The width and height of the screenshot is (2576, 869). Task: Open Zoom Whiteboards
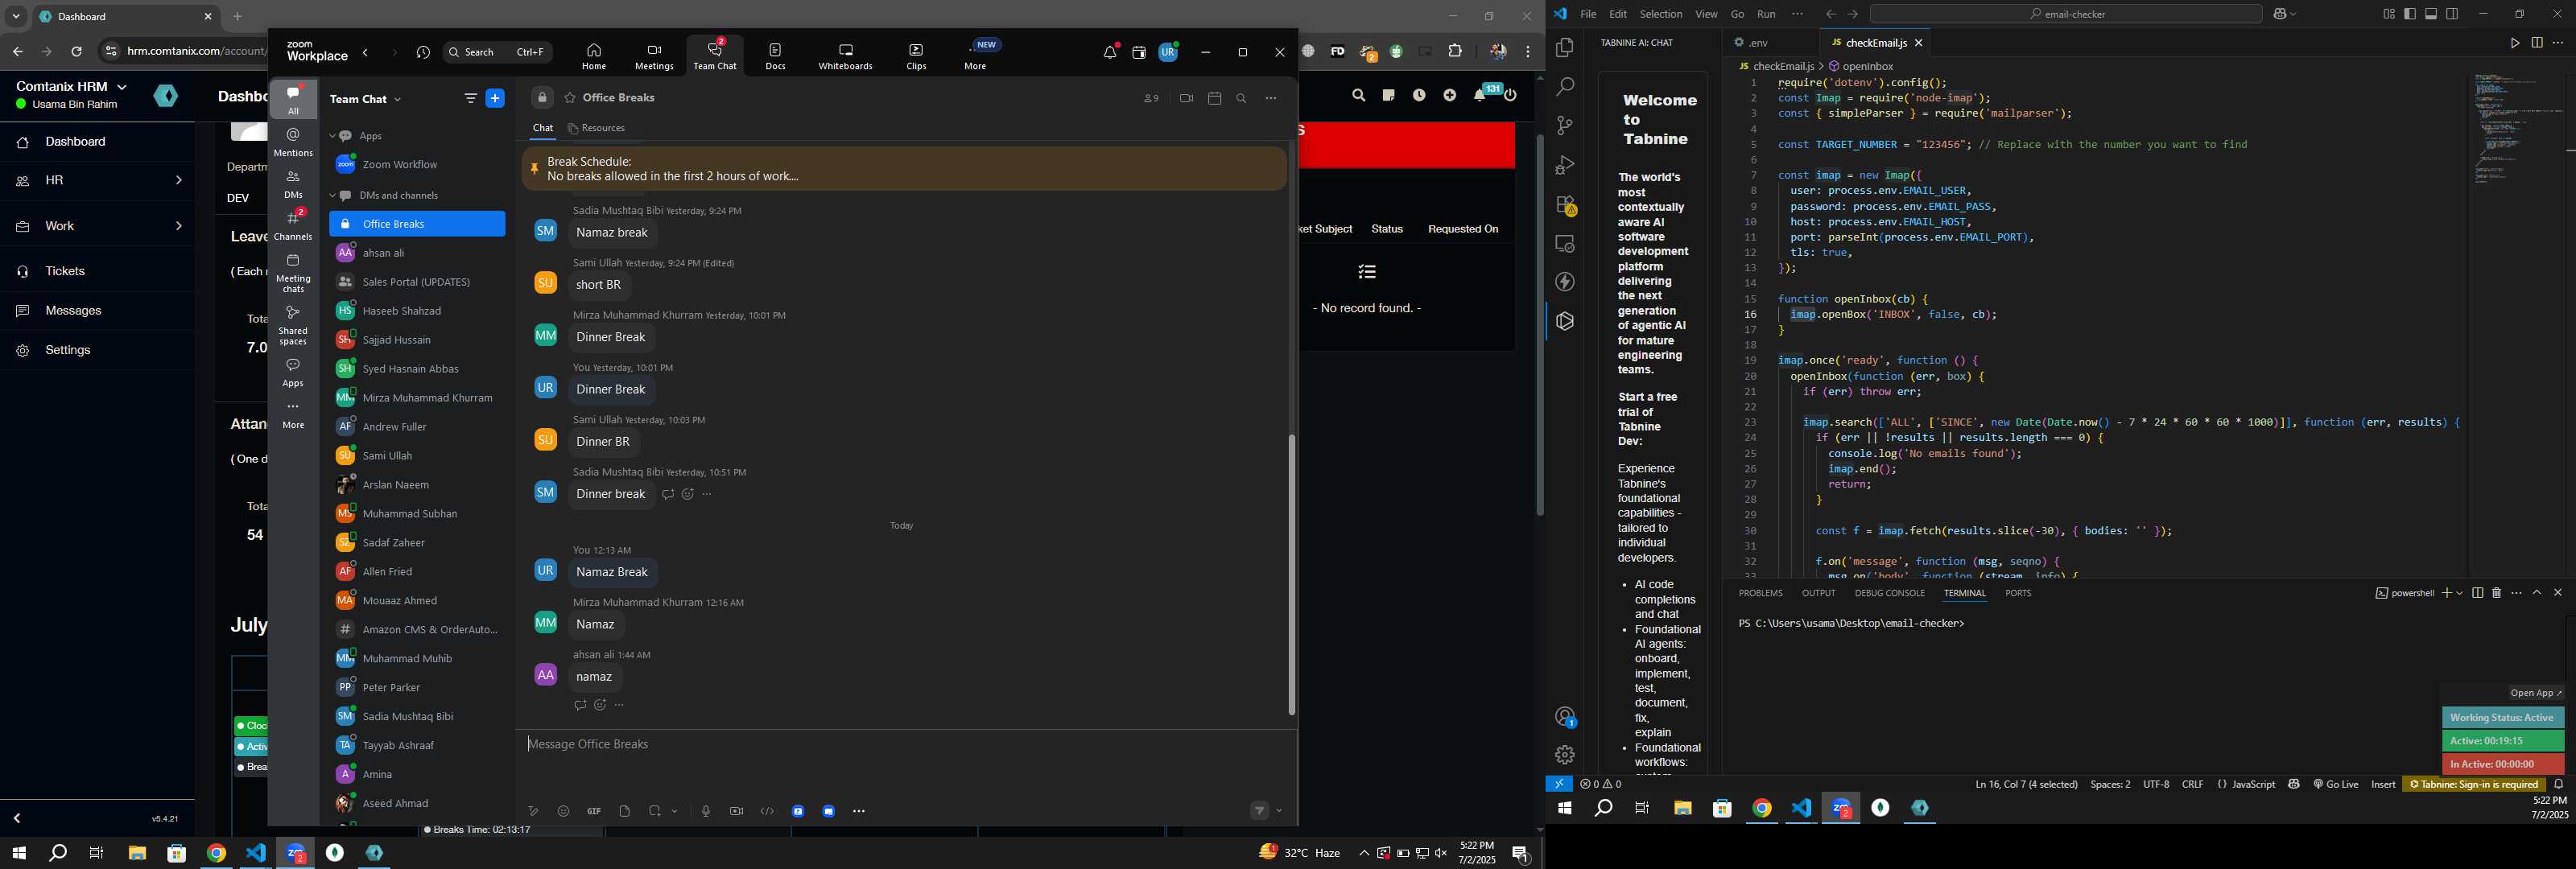845,56
